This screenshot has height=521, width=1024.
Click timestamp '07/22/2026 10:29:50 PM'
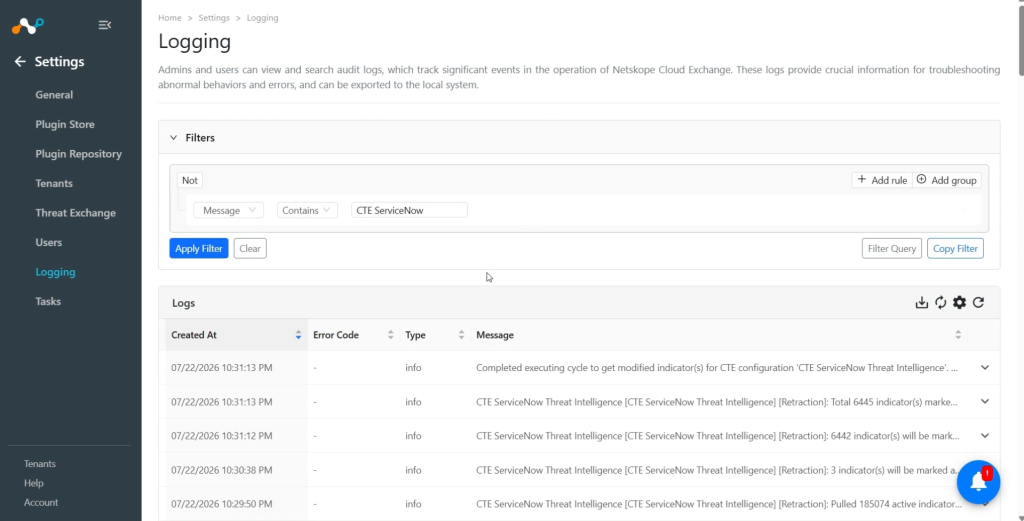pyautogui.click(x=221, y=503)
